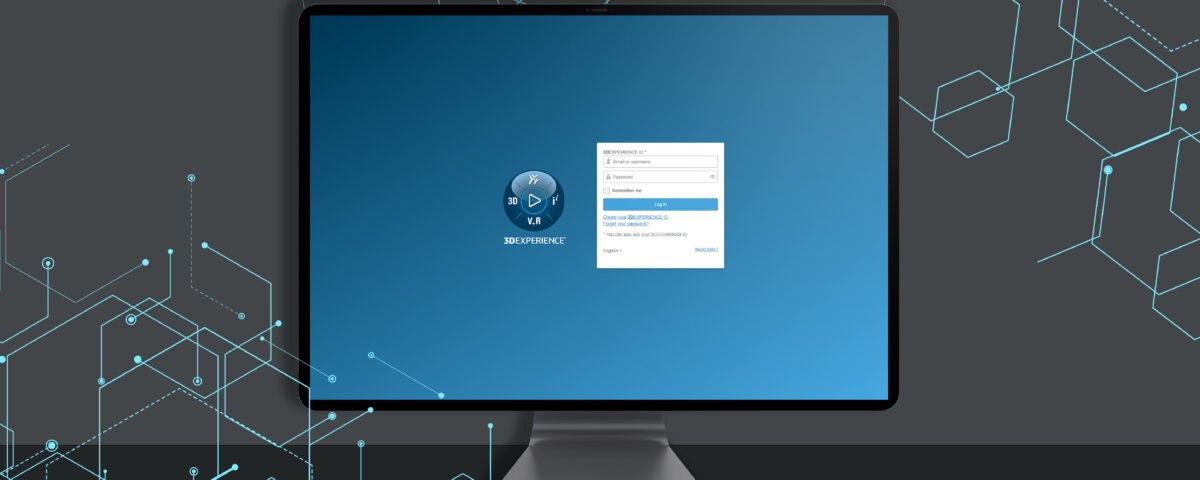
Task: Click the 'Forgot your password?' link
Action: point(626,224)
